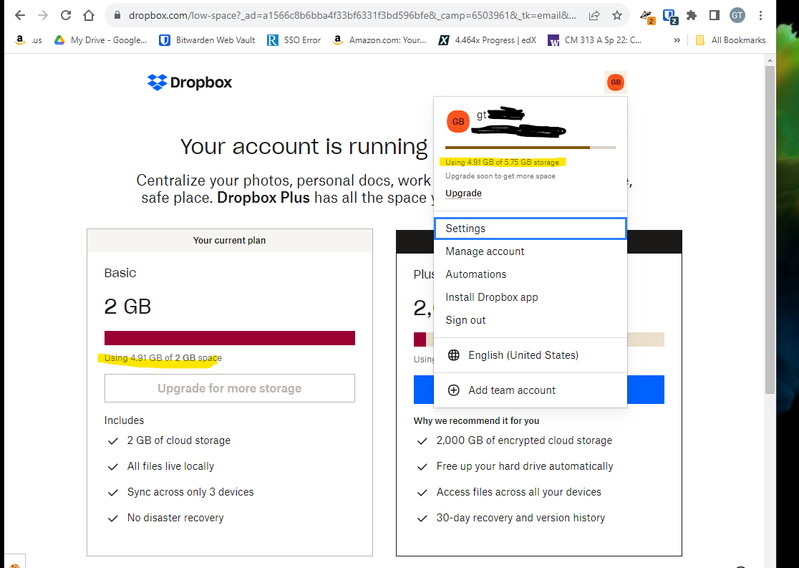Image resolution: width=799 pixels, height=568 pixels.
Task: Select Manage account menu item
Action: (x=530, y=251)
